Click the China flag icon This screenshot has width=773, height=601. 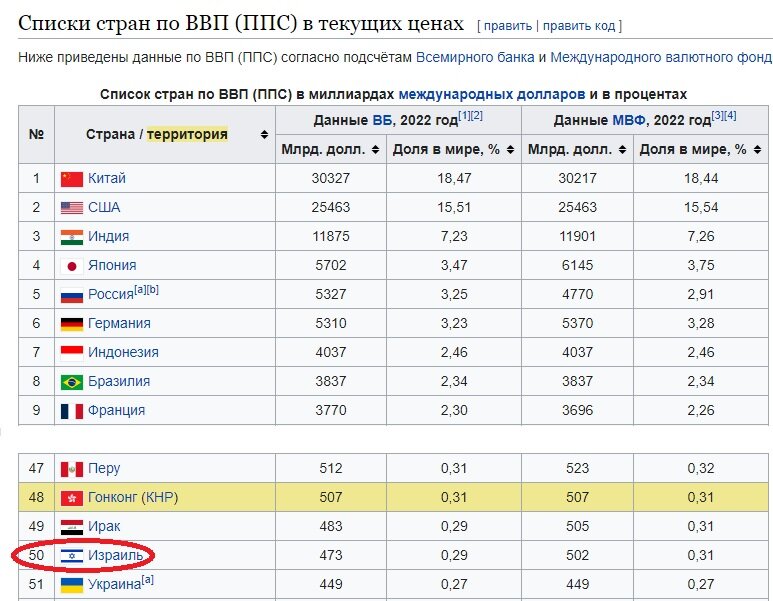click(71, 179)
